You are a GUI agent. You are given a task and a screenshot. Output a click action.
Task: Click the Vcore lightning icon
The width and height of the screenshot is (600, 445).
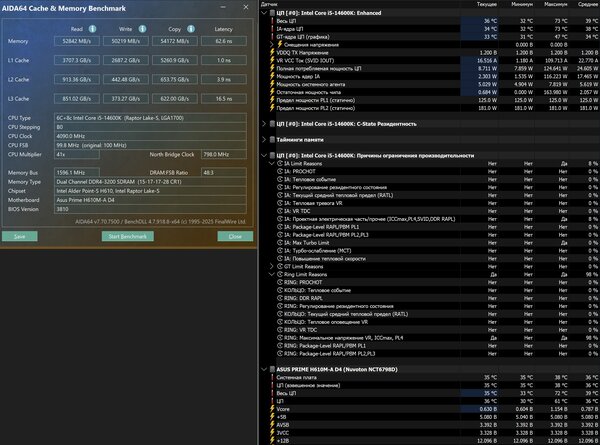pos(272,409)
